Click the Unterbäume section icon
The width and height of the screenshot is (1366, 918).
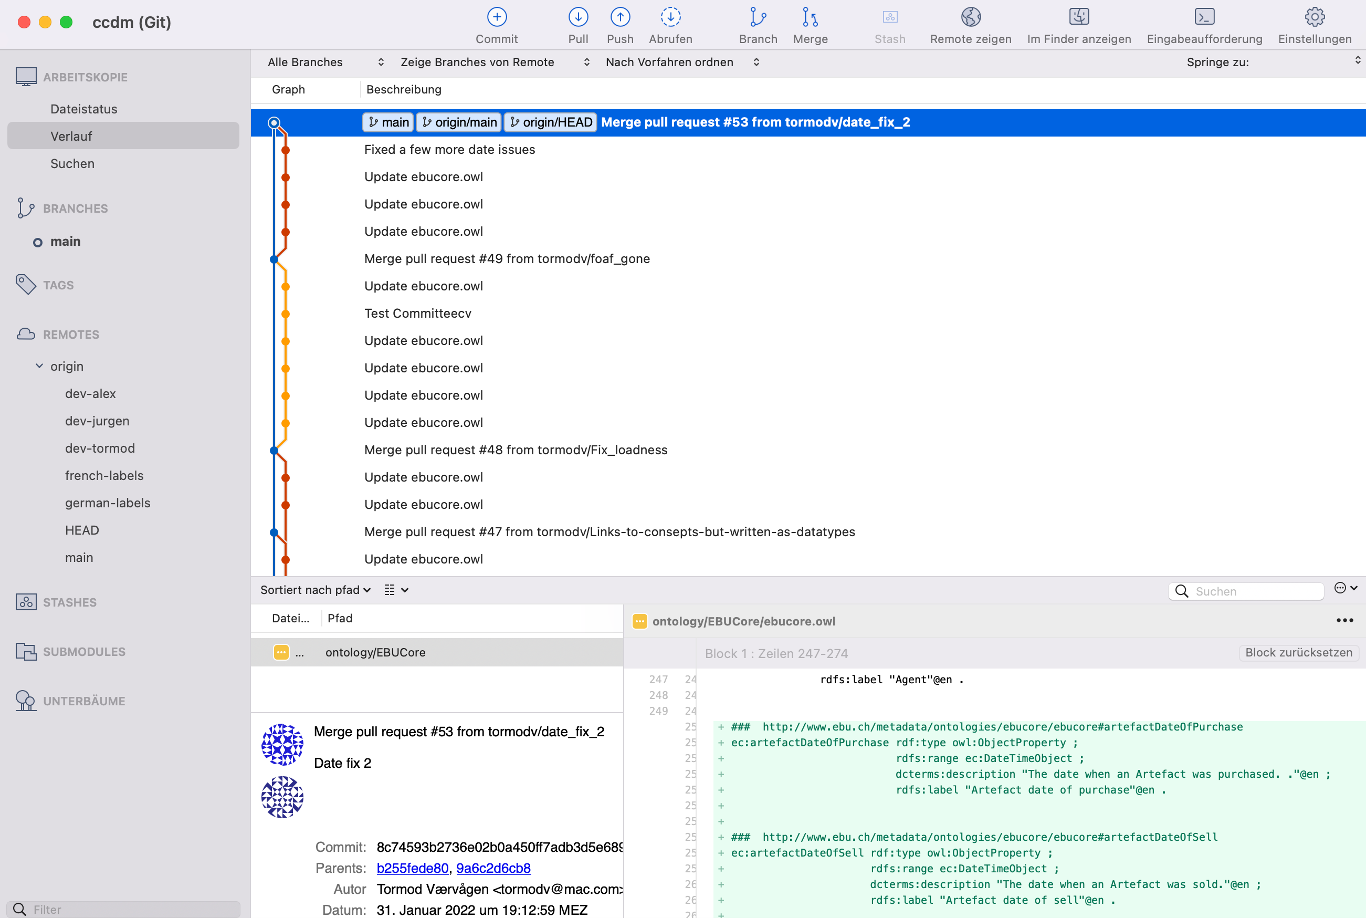[26, 701]
